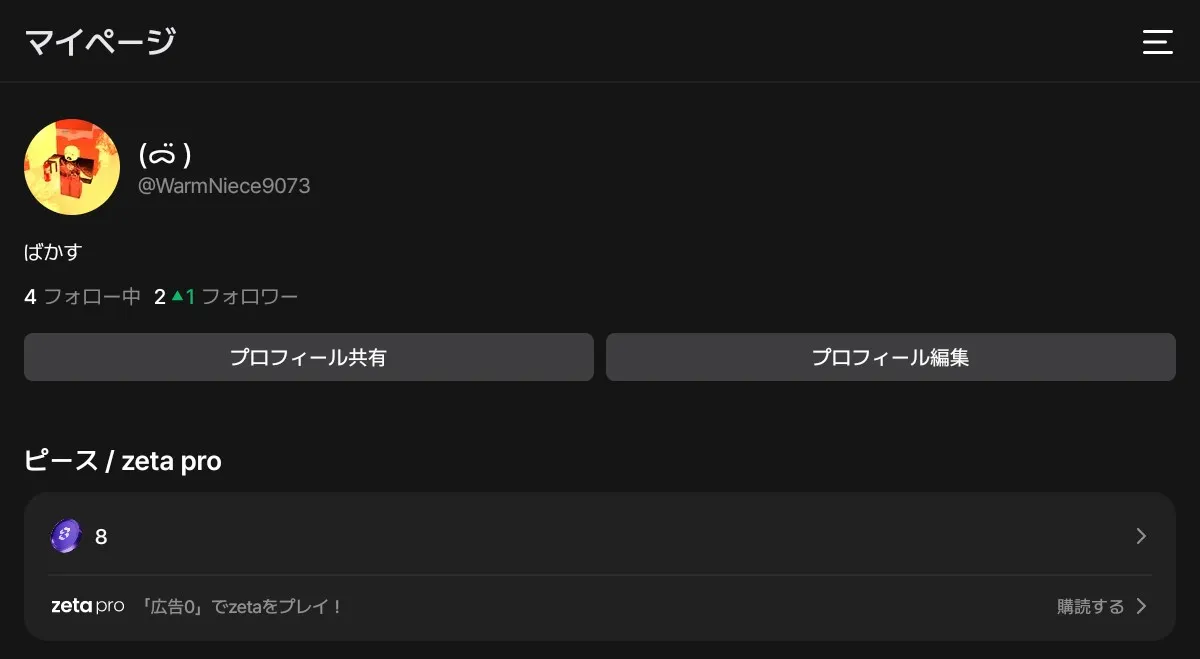1200x659 pixels.
Task: Click the zeta pro logo
Action: click(88, 606)
